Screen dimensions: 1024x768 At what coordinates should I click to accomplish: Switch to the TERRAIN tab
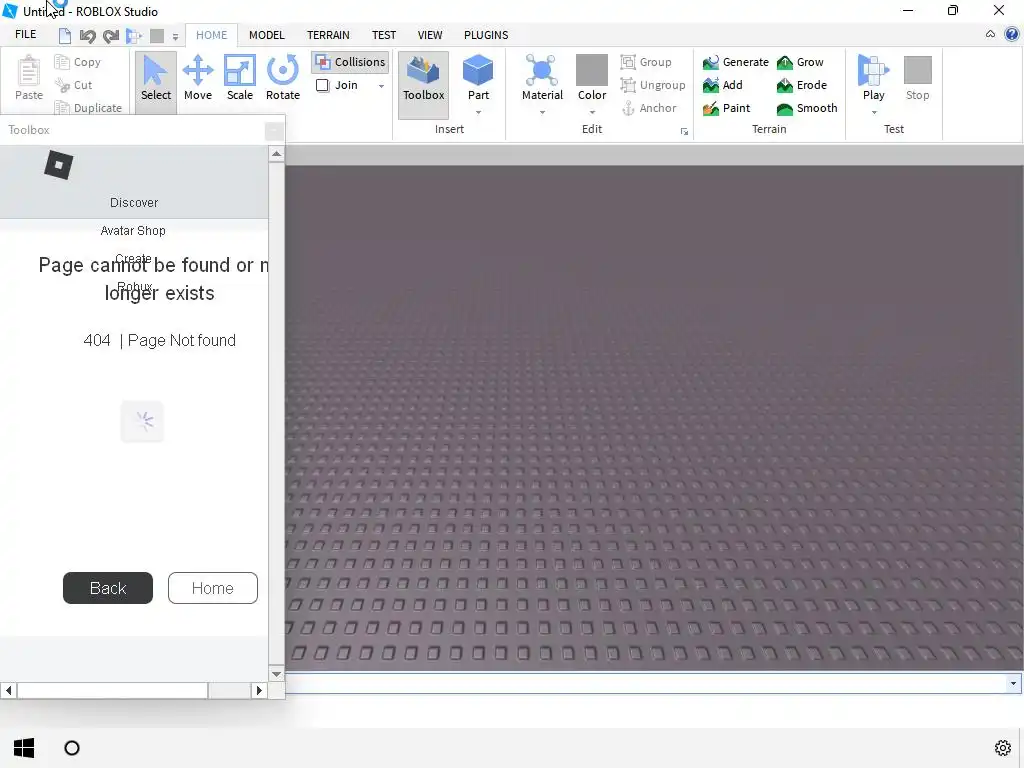328,35
